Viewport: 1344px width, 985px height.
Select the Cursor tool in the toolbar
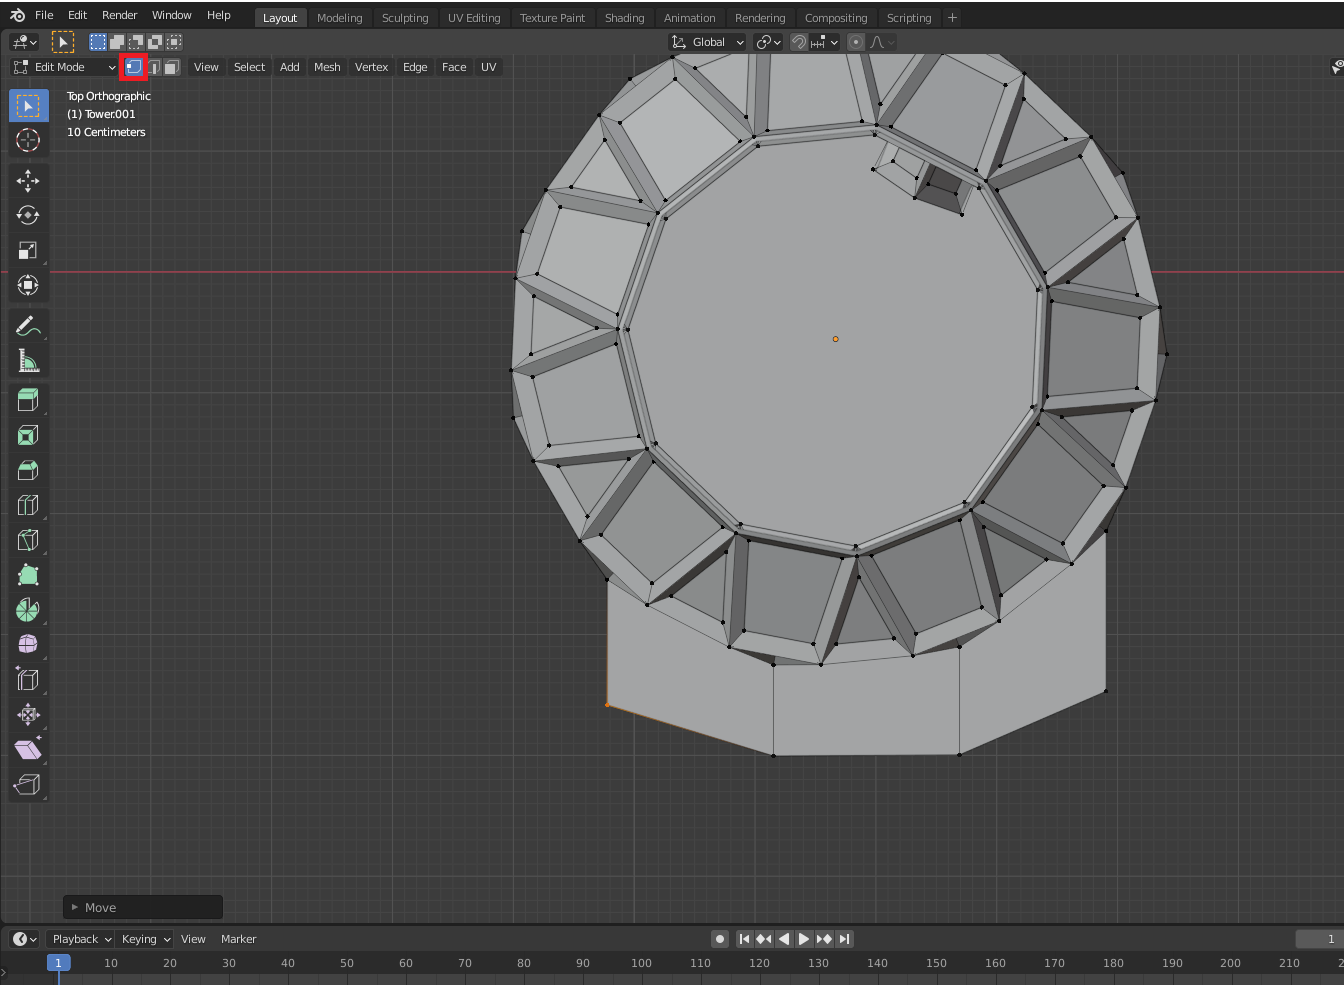(x=28, y=140)
